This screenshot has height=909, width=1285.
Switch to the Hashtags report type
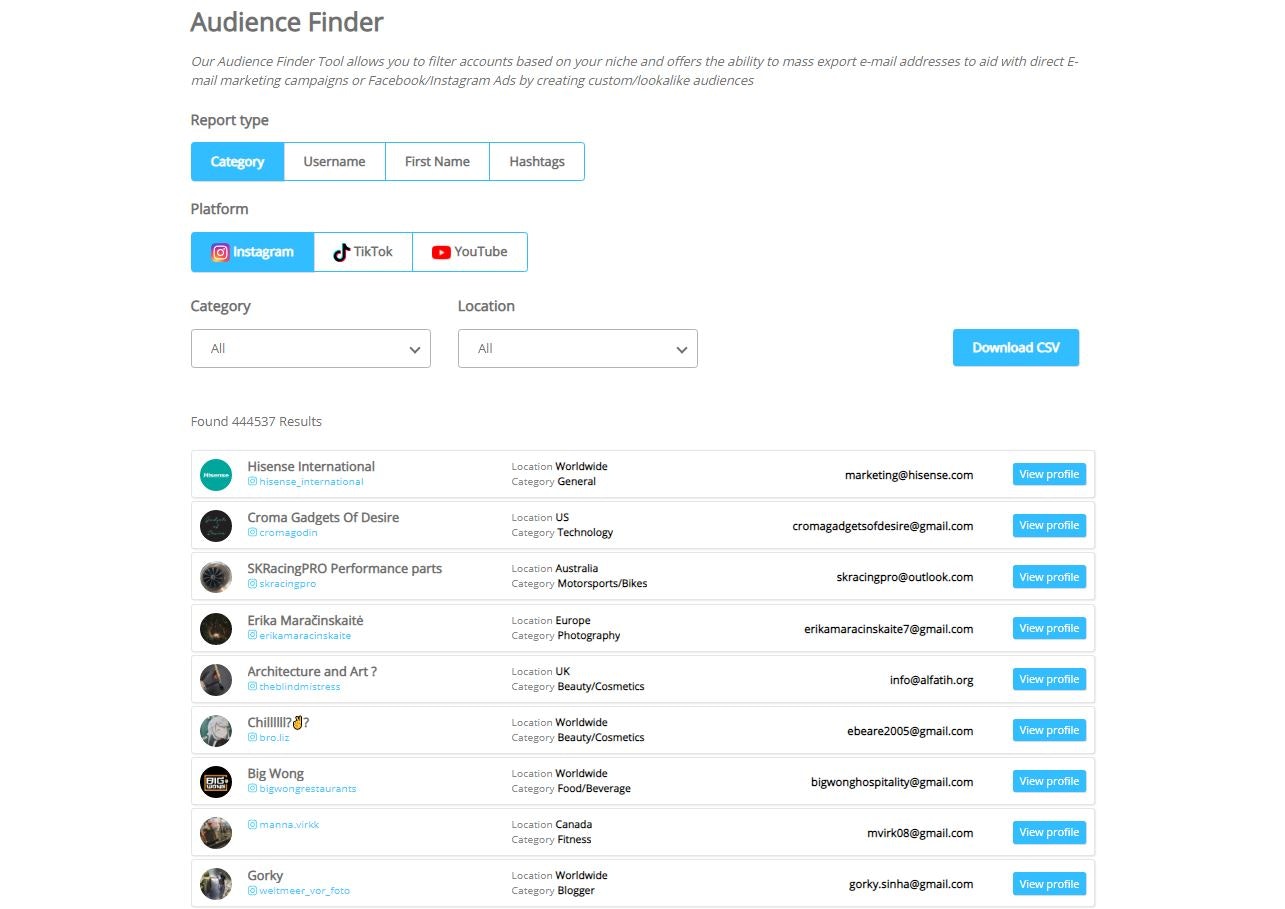point(536,161)
